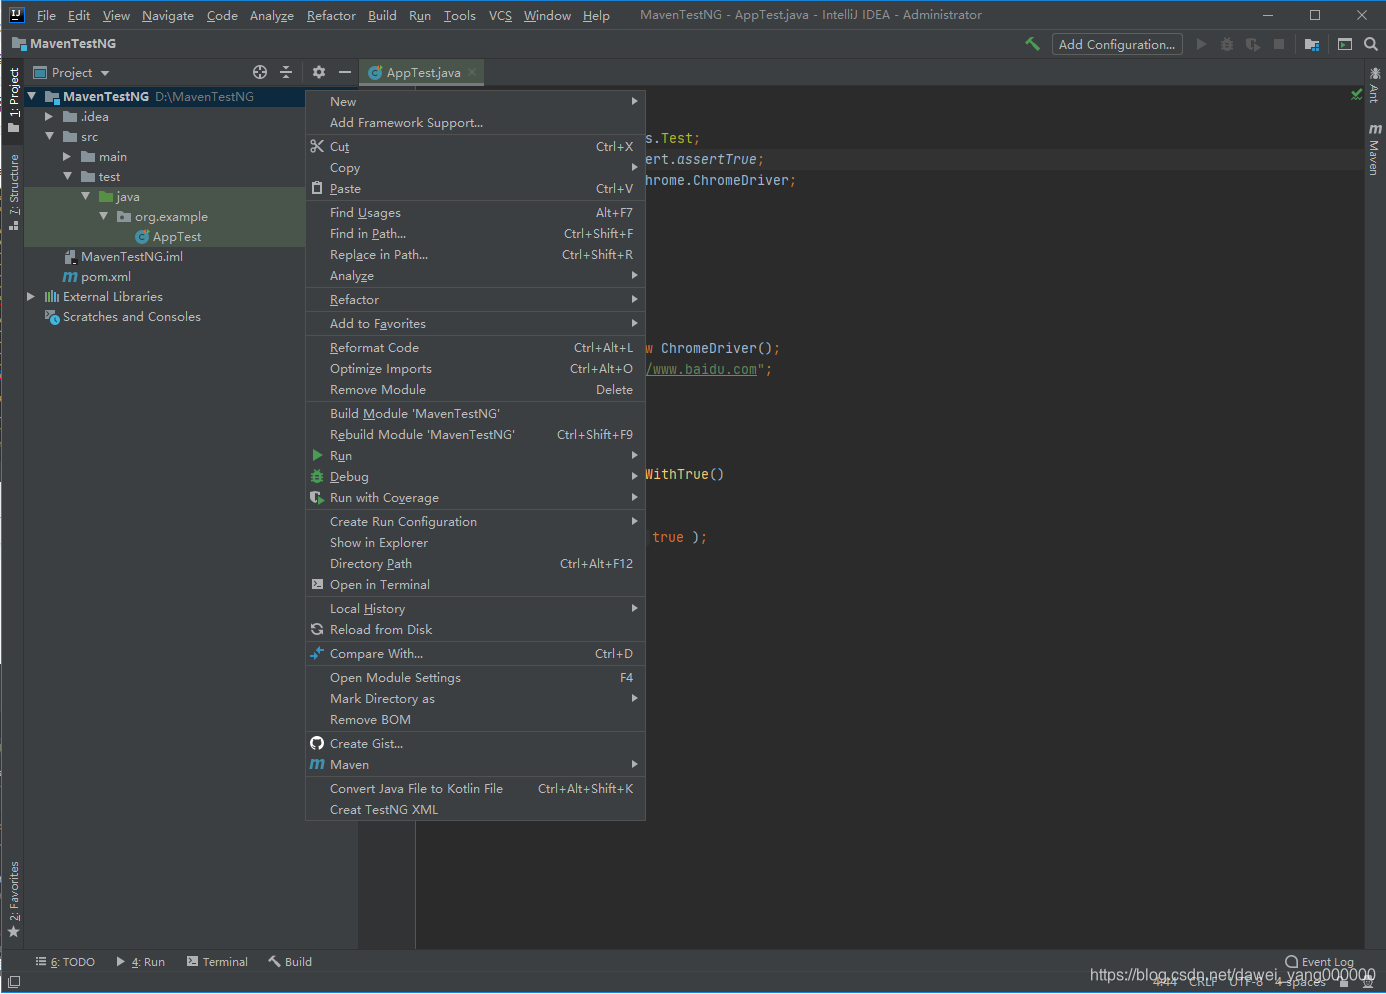Choose Show in Explorer
The width and height of the screenshot is (1386, 994).
[475, 542]
